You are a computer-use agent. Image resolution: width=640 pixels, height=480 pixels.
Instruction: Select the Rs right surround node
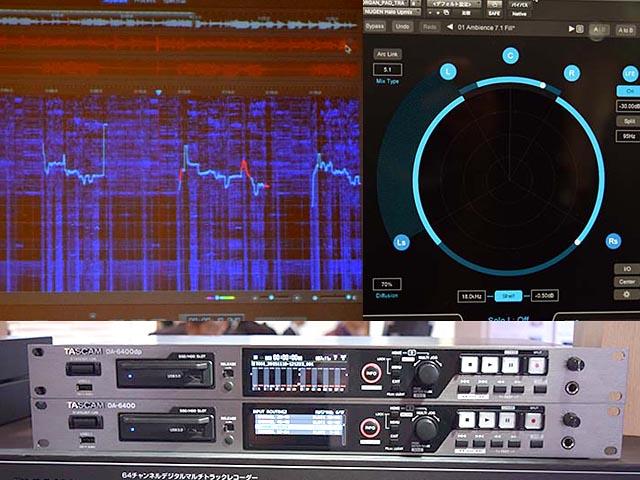[x=613, y=241]
